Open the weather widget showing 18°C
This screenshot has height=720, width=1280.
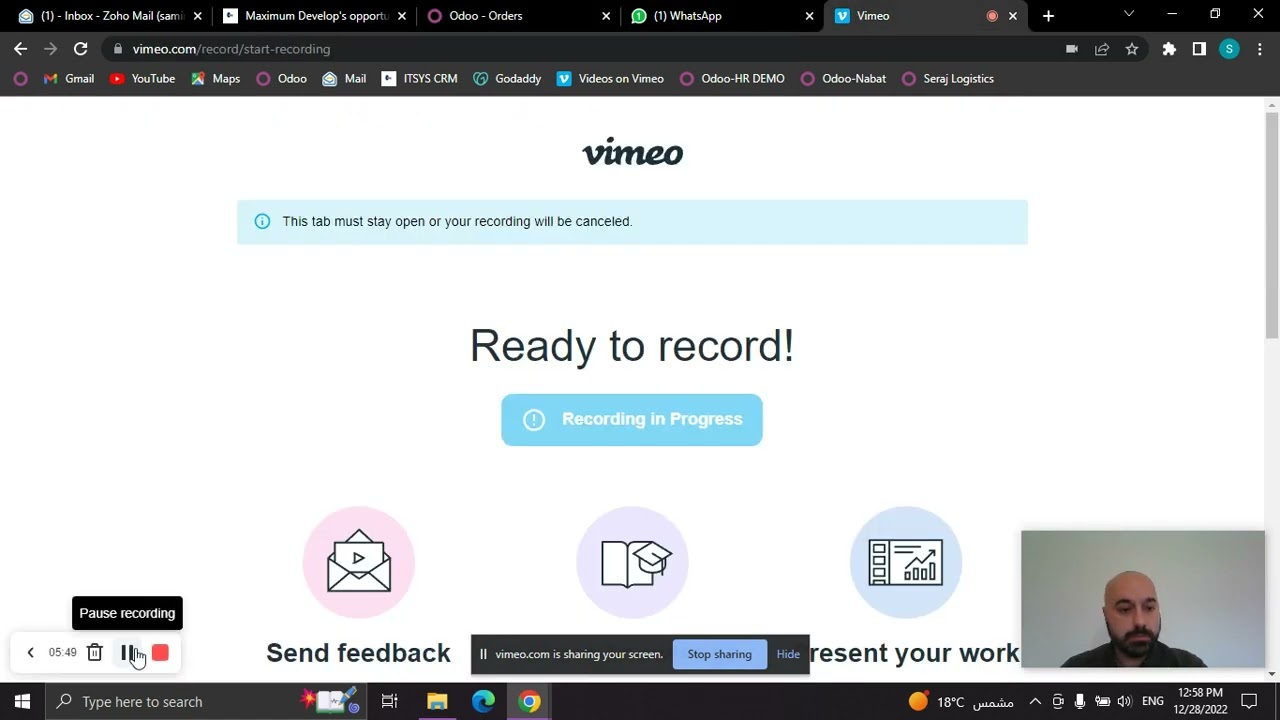(x=960, y=702)
